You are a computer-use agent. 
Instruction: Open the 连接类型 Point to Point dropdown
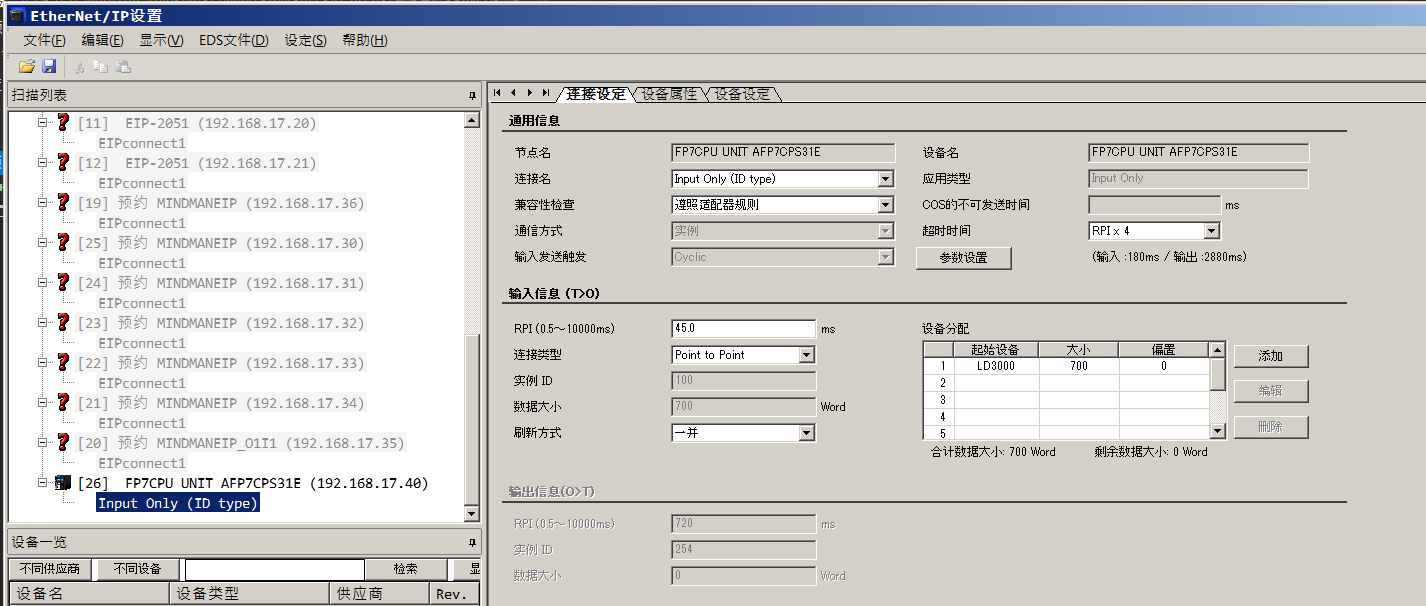tap(806, 355)
